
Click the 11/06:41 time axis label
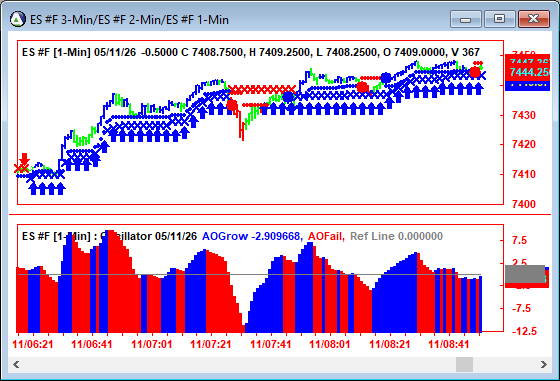point(92,344)
